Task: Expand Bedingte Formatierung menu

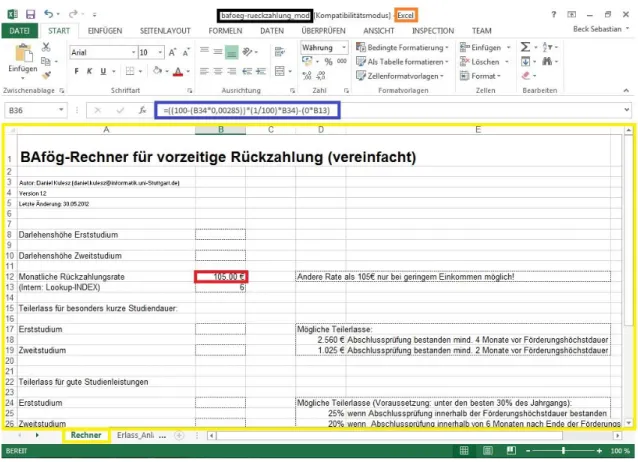Action: pyautogui.click(x=402, y=47)
